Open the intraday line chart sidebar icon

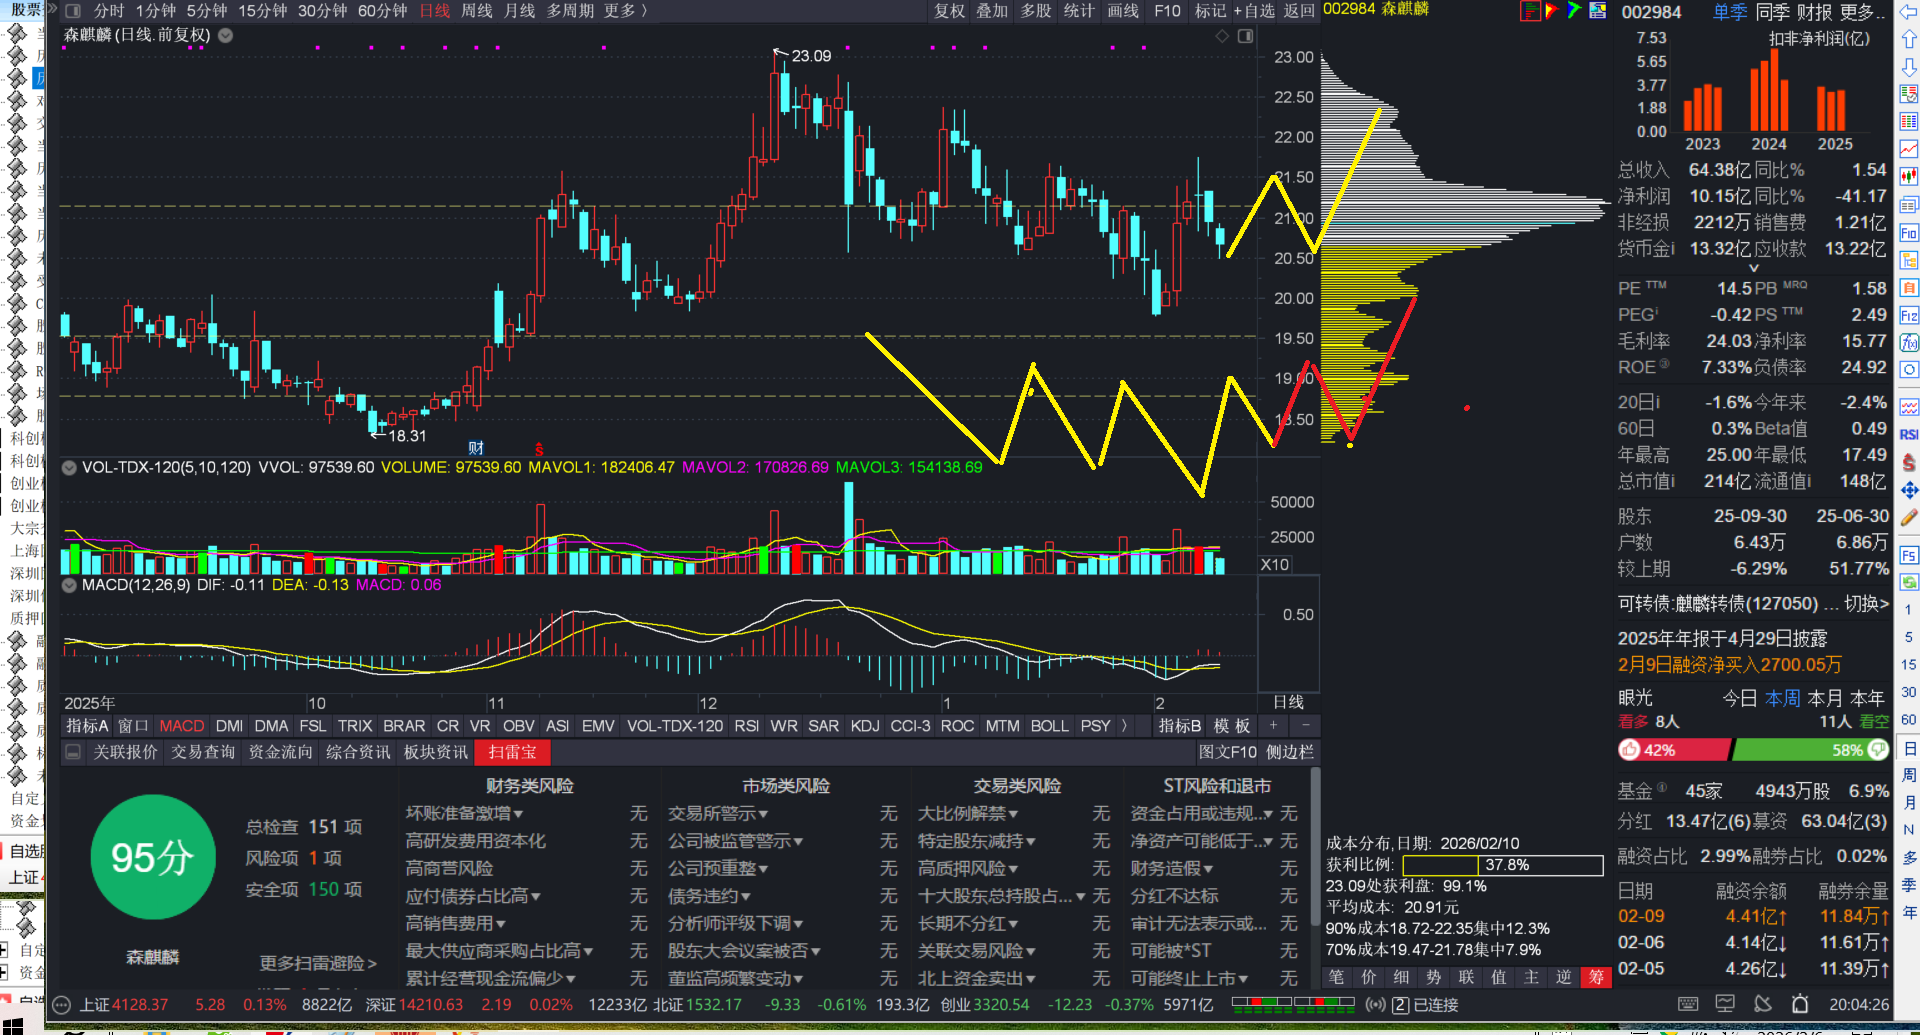click(x=1909, y=149)
